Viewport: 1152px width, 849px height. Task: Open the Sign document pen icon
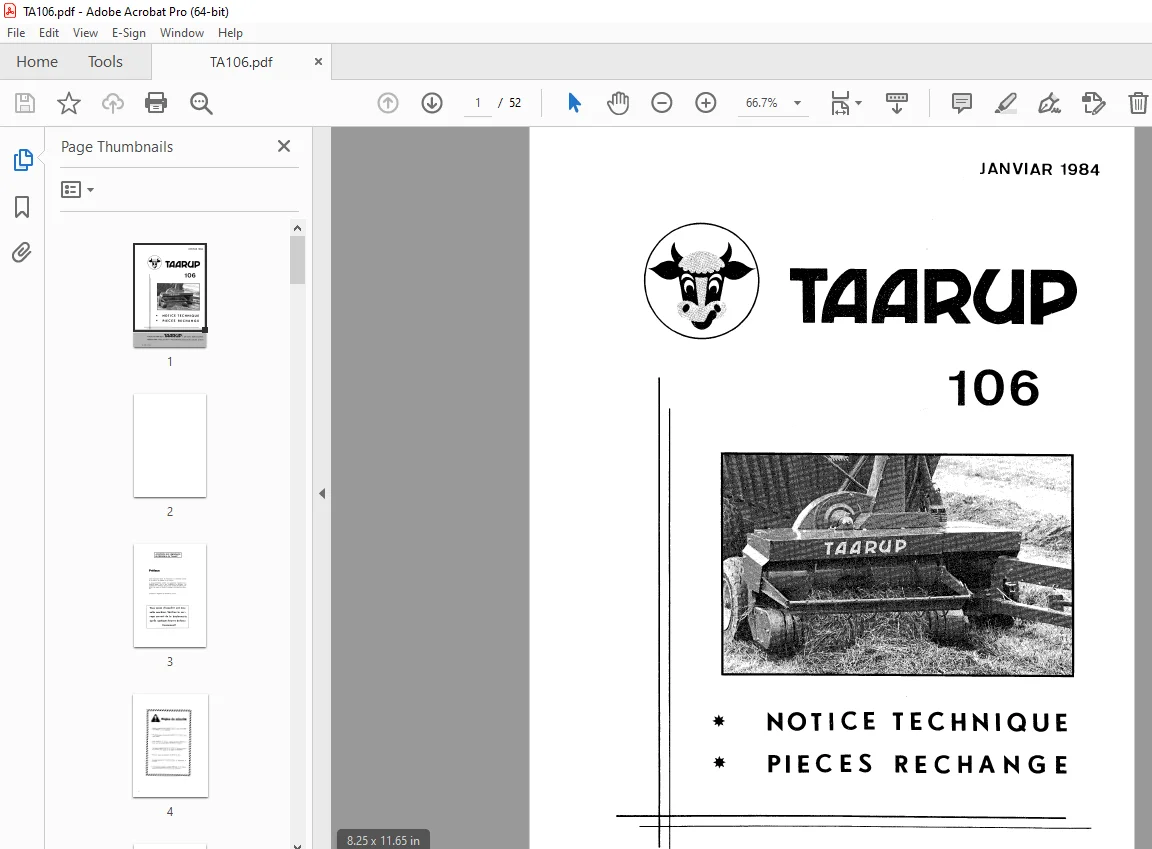click(1049, 103)
